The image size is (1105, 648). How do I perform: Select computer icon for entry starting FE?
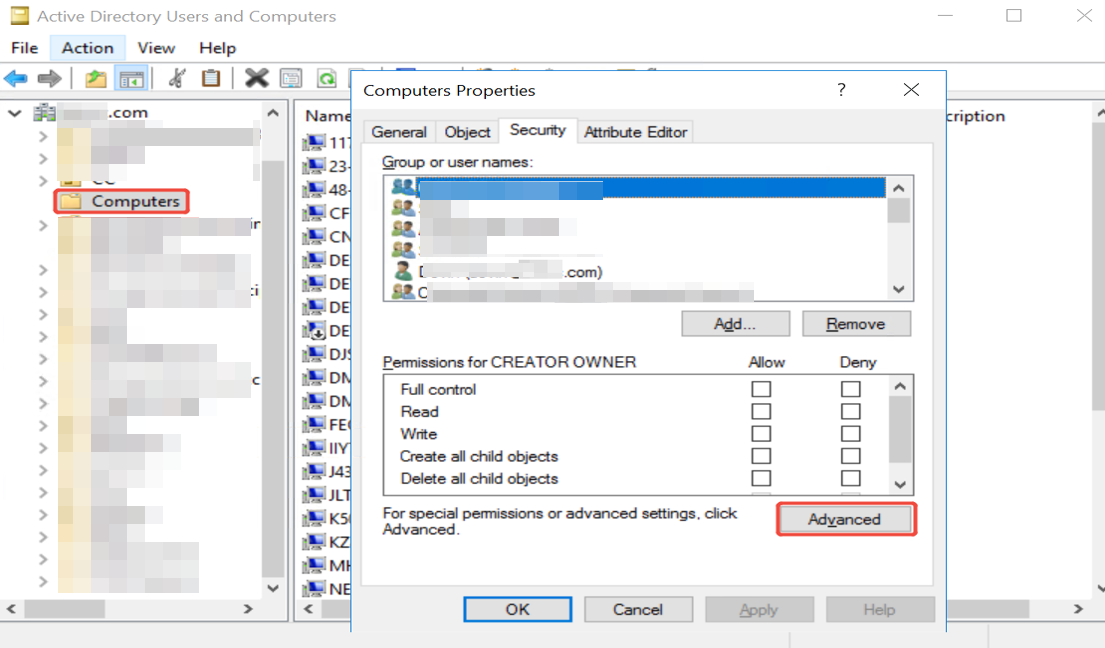(314, 424)
